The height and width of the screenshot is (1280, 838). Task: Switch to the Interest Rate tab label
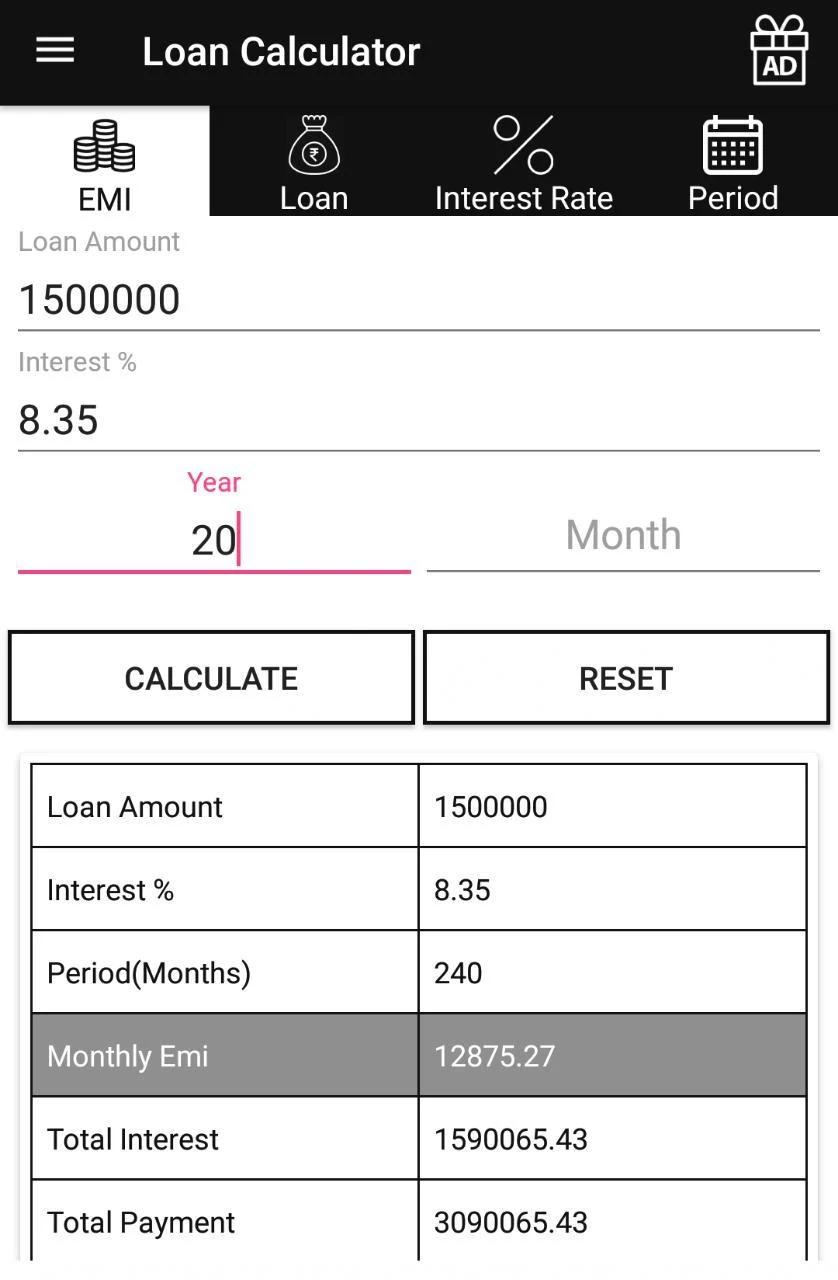click(523, 198)
